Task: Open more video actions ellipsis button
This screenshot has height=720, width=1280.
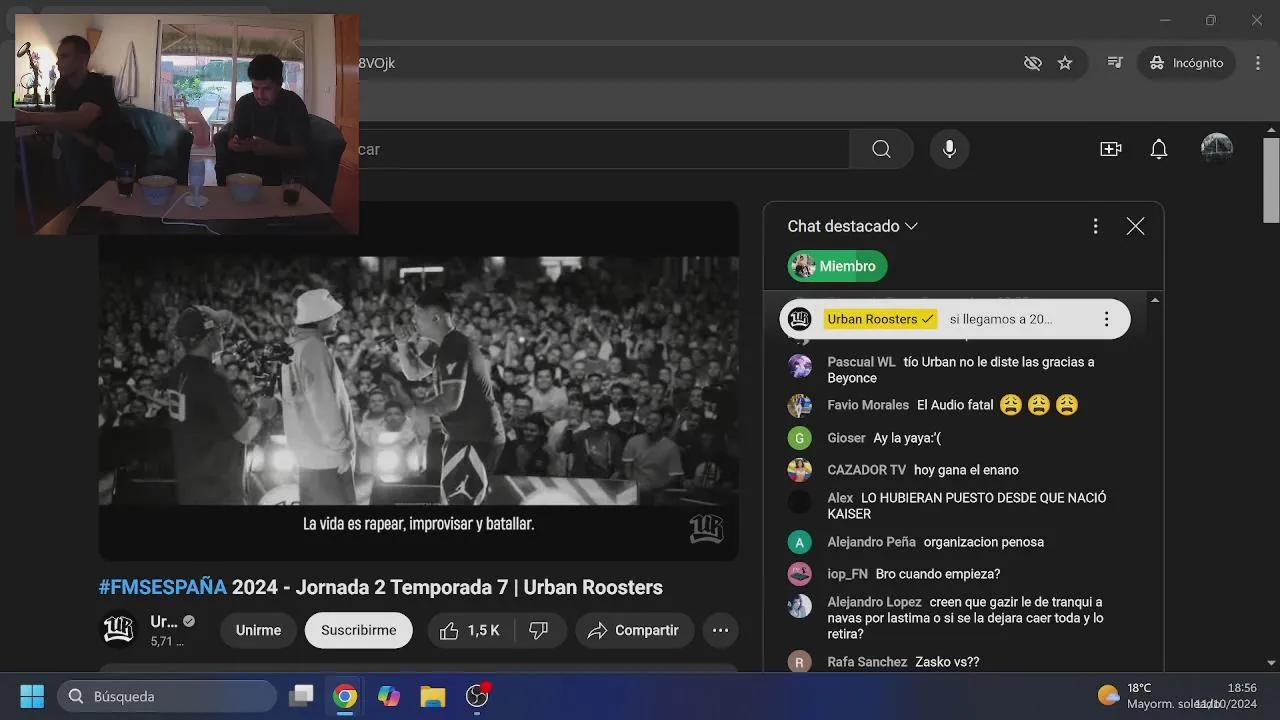Action: coord(720,630)
